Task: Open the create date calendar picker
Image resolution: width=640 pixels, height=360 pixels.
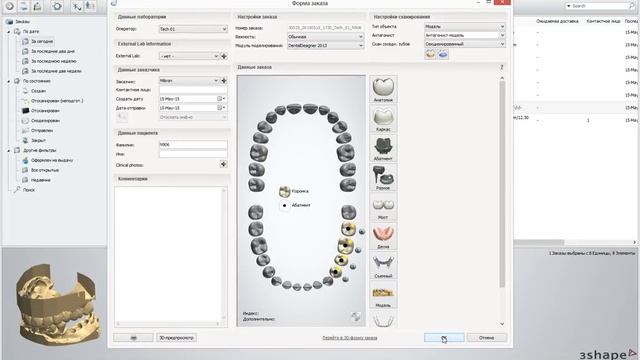Action: tap(221, 99)
